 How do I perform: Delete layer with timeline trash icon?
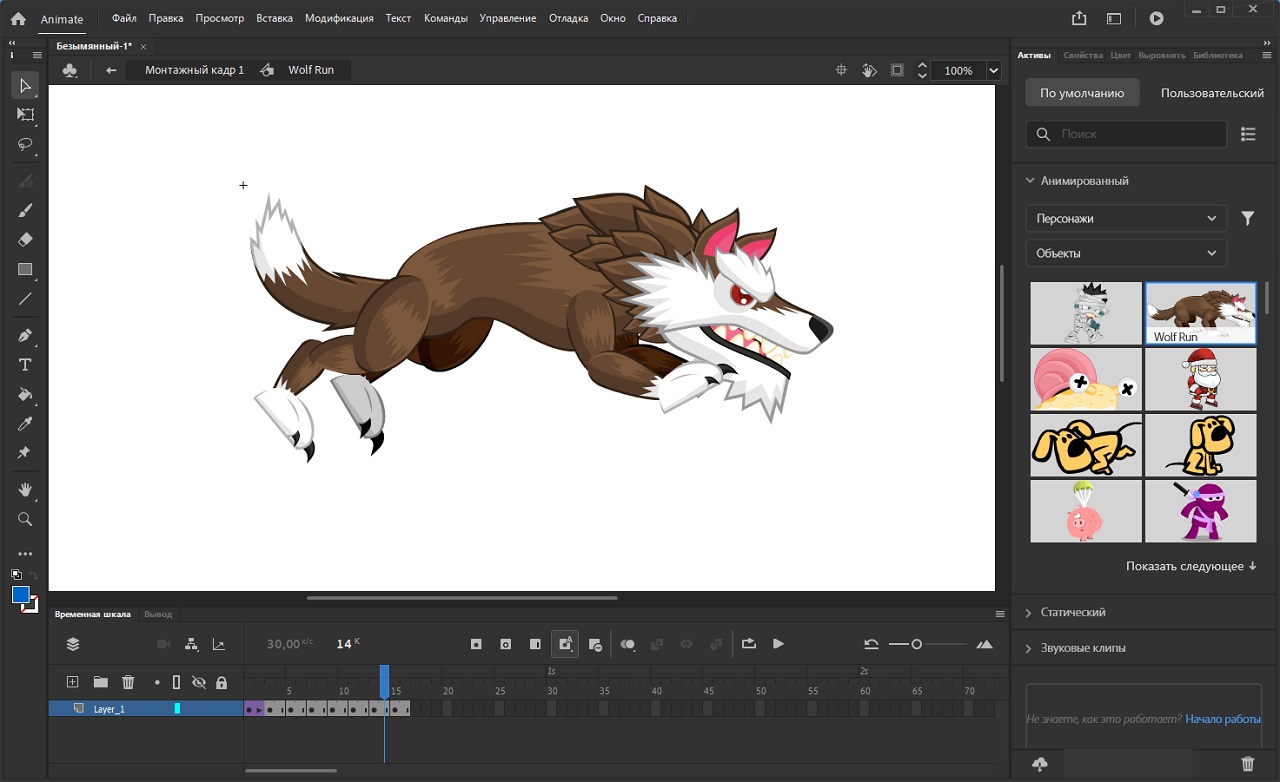[x=128, y=682]
